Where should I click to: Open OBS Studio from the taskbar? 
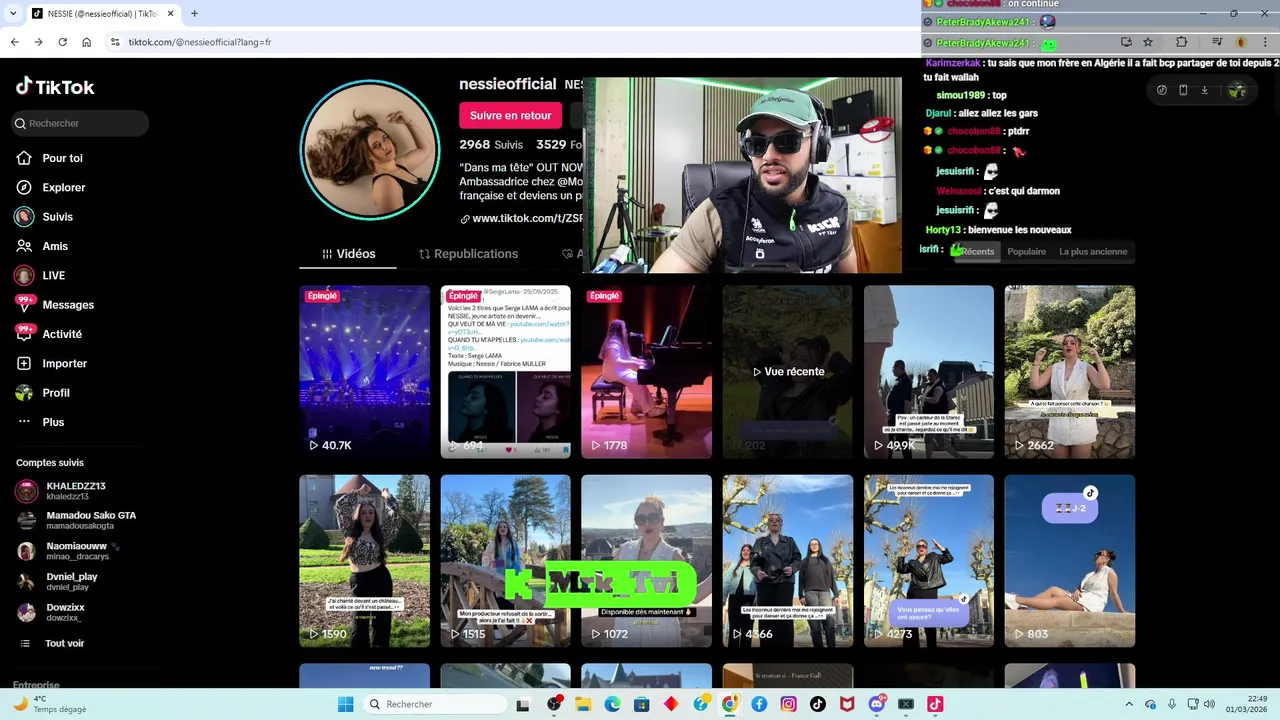tap(553, 704)
